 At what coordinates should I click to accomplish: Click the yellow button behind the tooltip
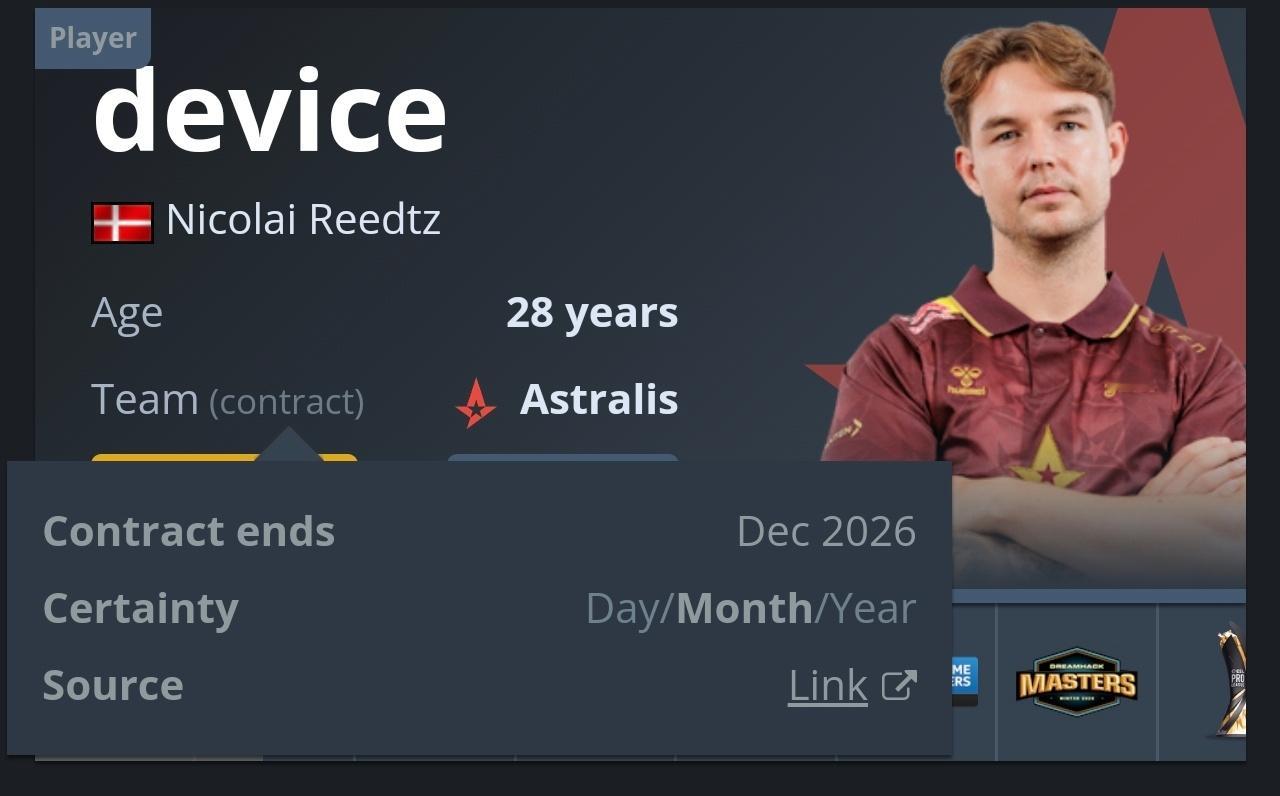coord(224,458)
